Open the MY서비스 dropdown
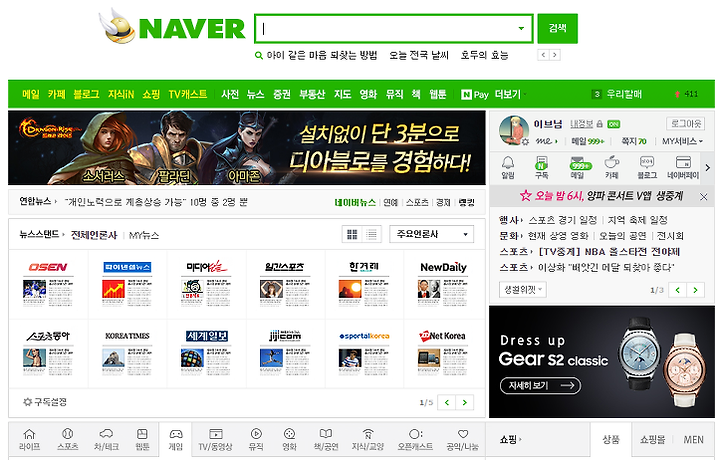The width and height of the screenshot is (720, 460). click(682, 141)
